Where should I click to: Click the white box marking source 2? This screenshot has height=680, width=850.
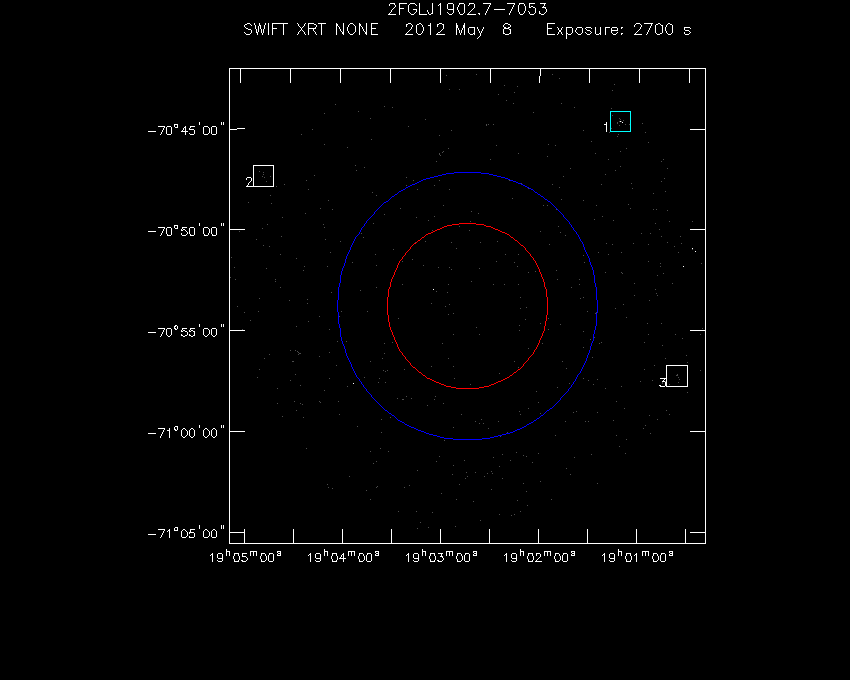tap(263, 176)
